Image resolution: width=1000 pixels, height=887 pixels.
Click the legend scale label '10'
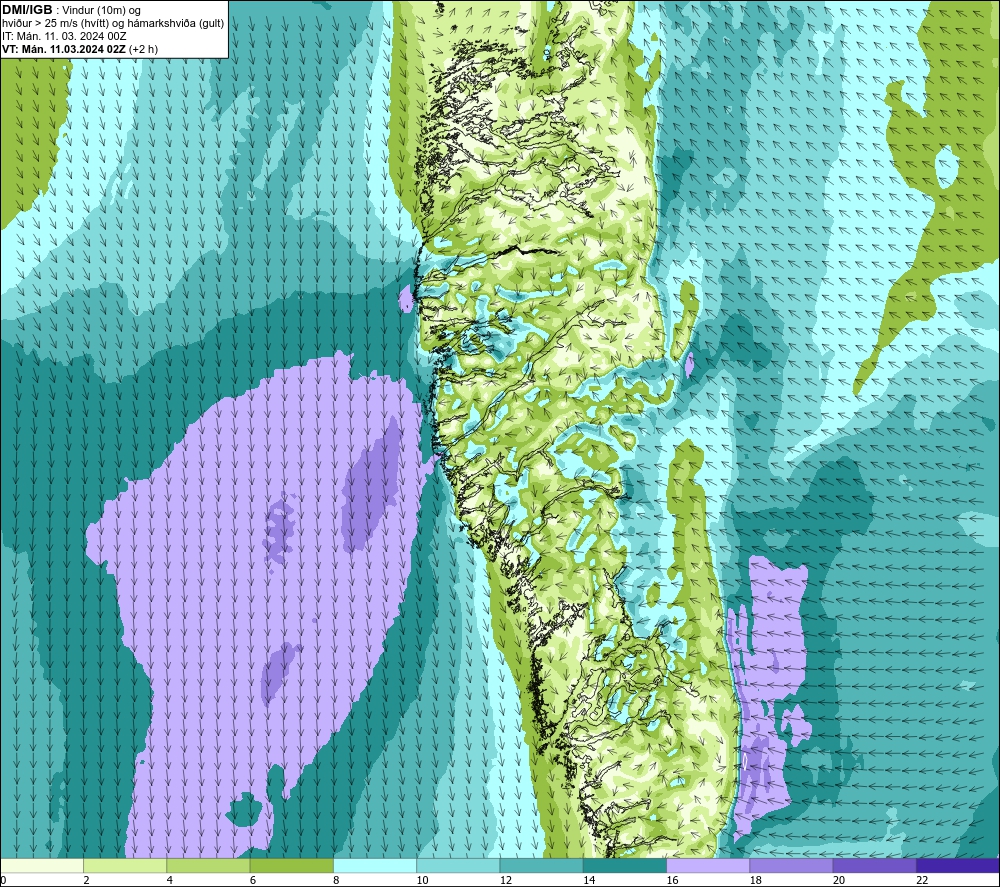[x=422, y=880]
